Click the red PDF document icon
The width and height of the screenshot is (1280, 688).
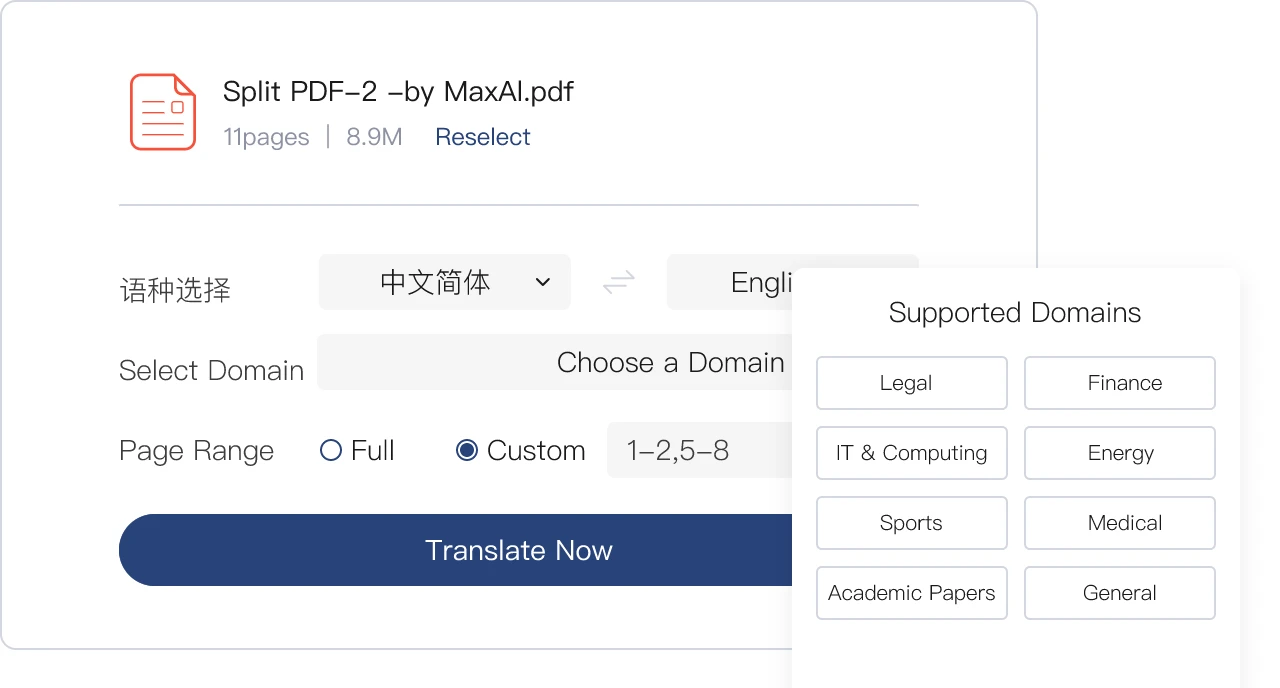pos(162,112)
